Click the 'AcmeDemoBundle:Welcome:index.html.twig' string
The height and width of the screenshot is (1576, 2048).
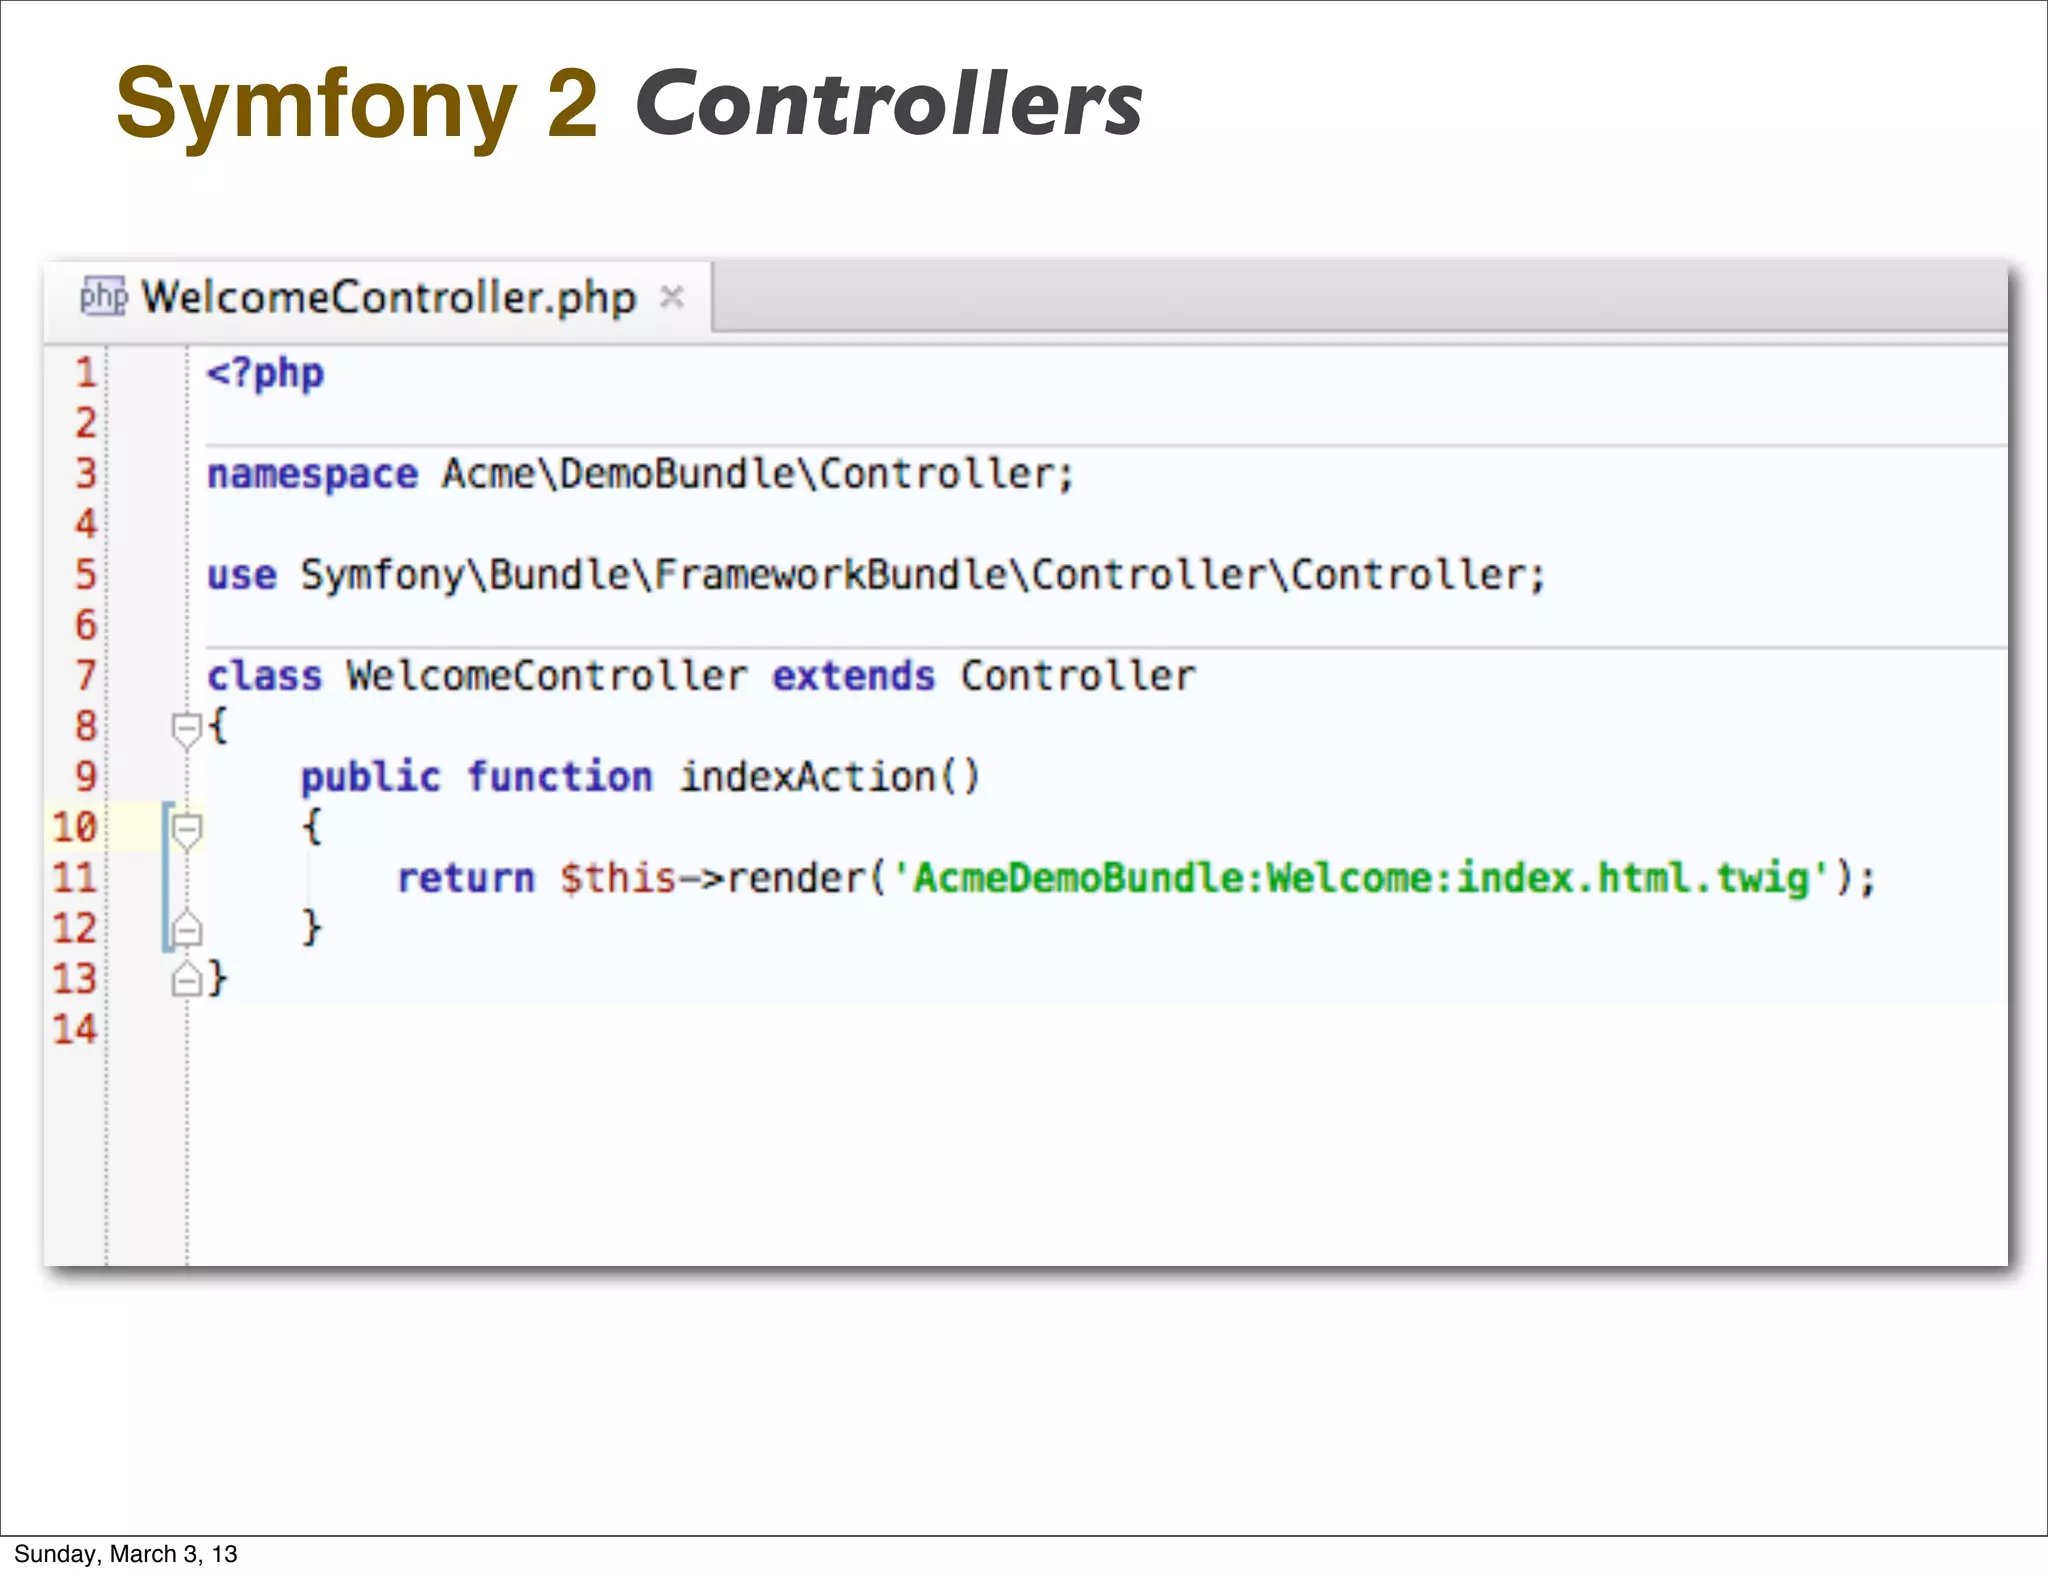point(1360,879)
